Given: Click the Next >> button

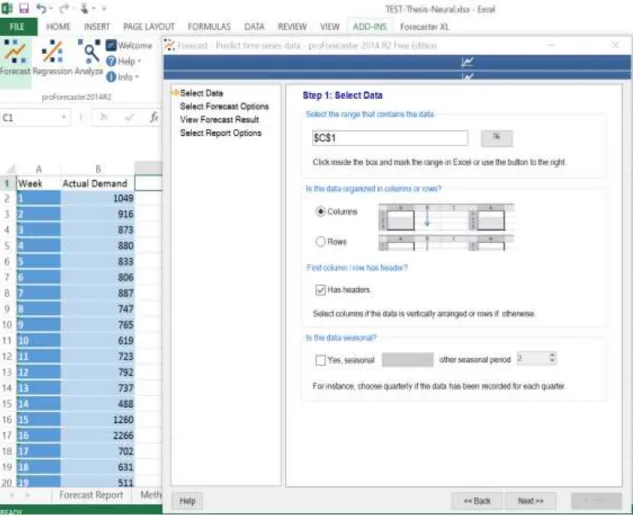Looking at the screenshot, I should (530, 501).
